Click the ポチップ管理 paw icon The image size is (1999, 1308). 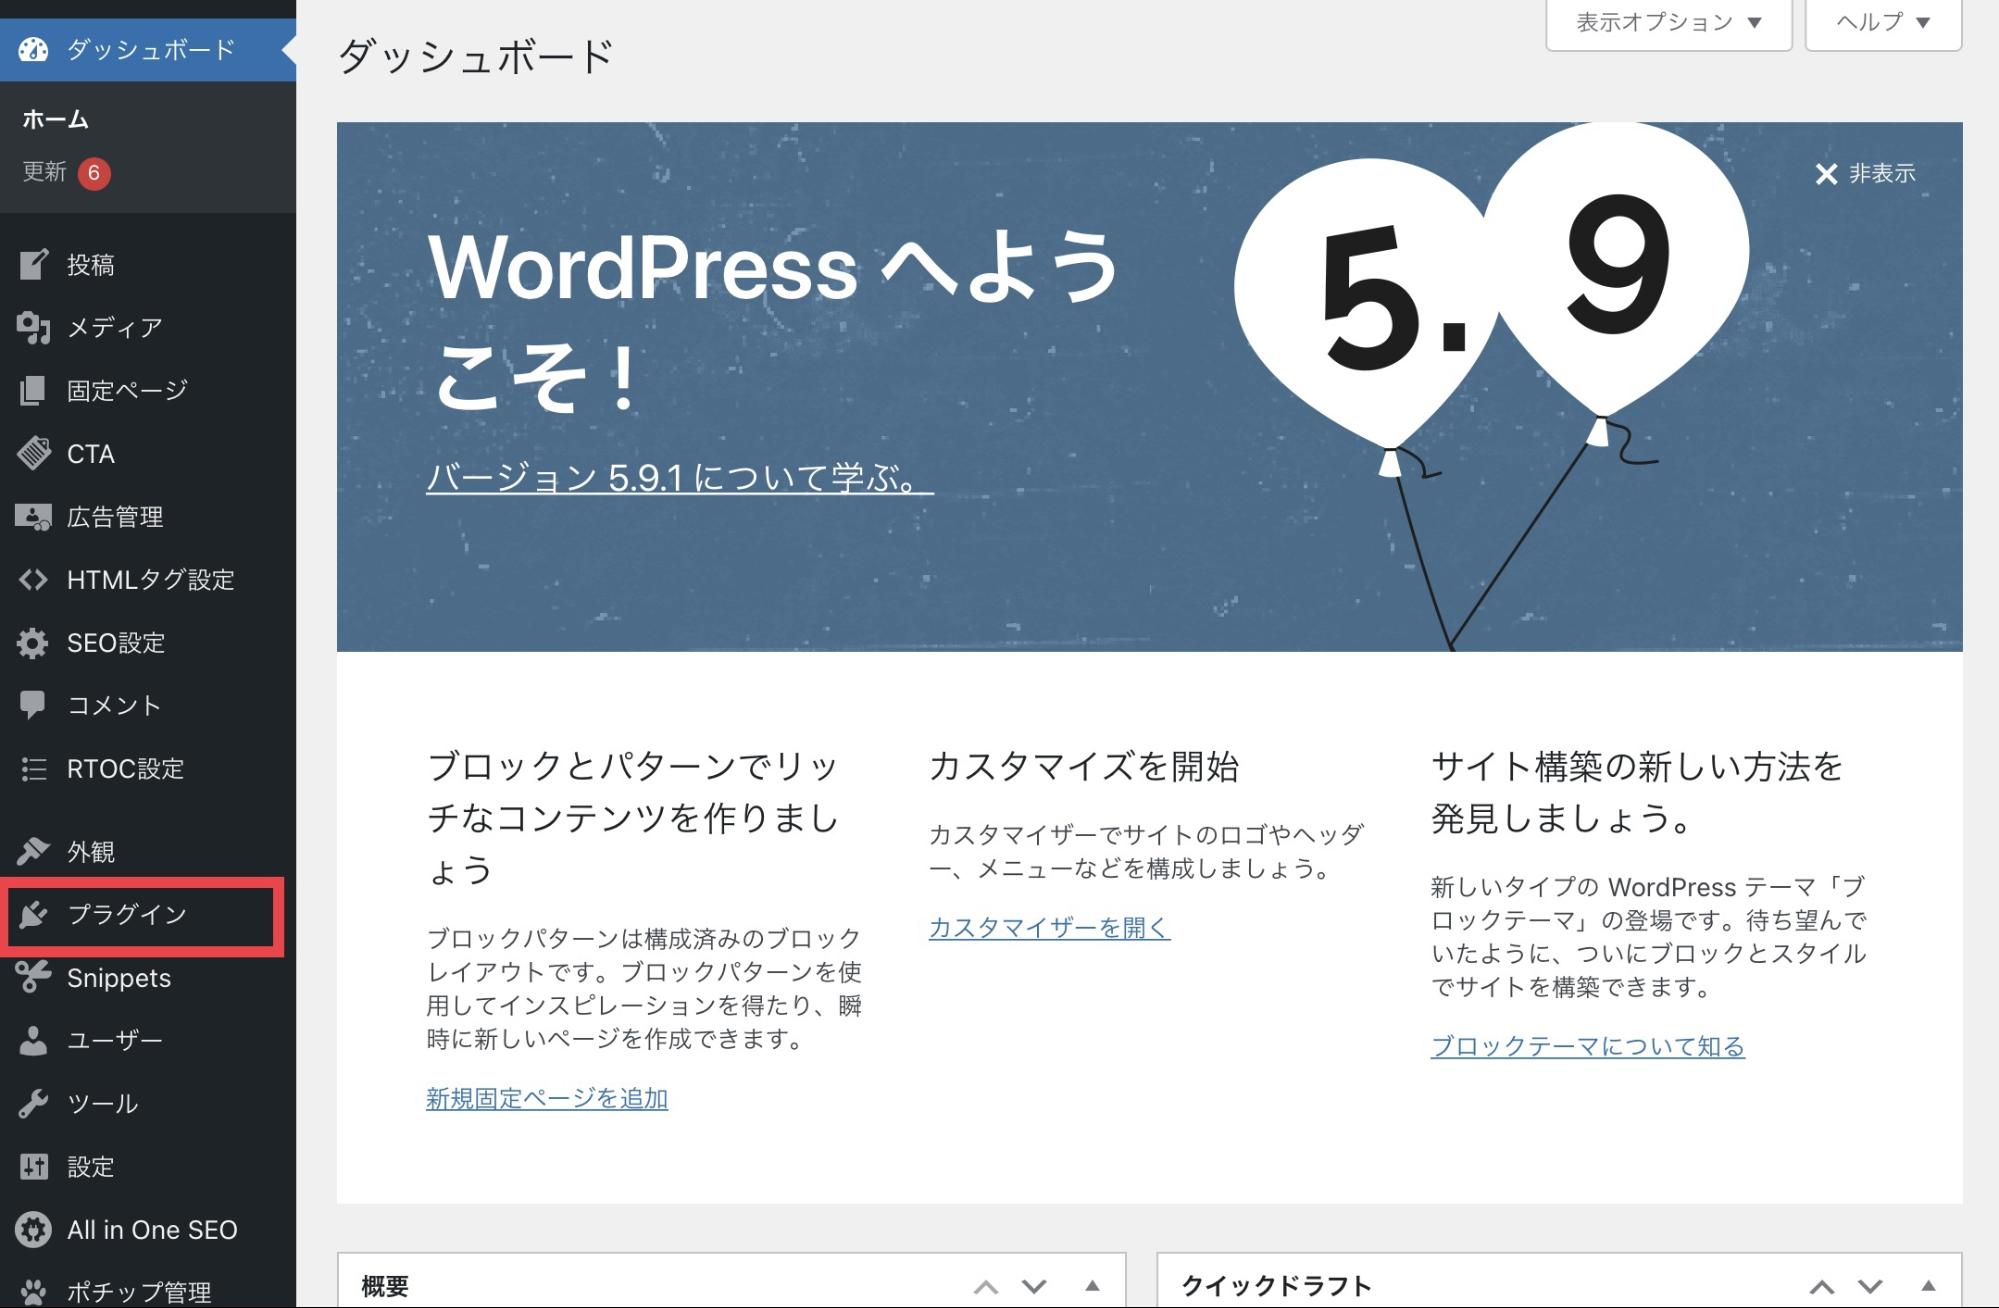click(x=33, y=1291)
